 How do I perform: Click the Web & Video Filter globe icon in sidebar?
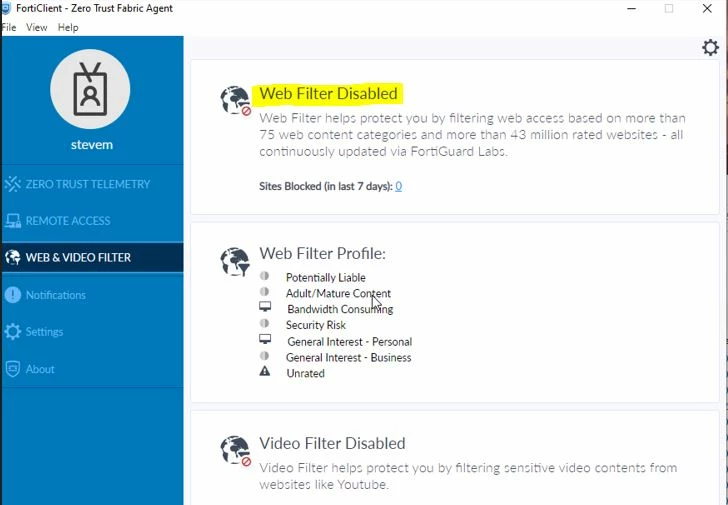[13, 258]
